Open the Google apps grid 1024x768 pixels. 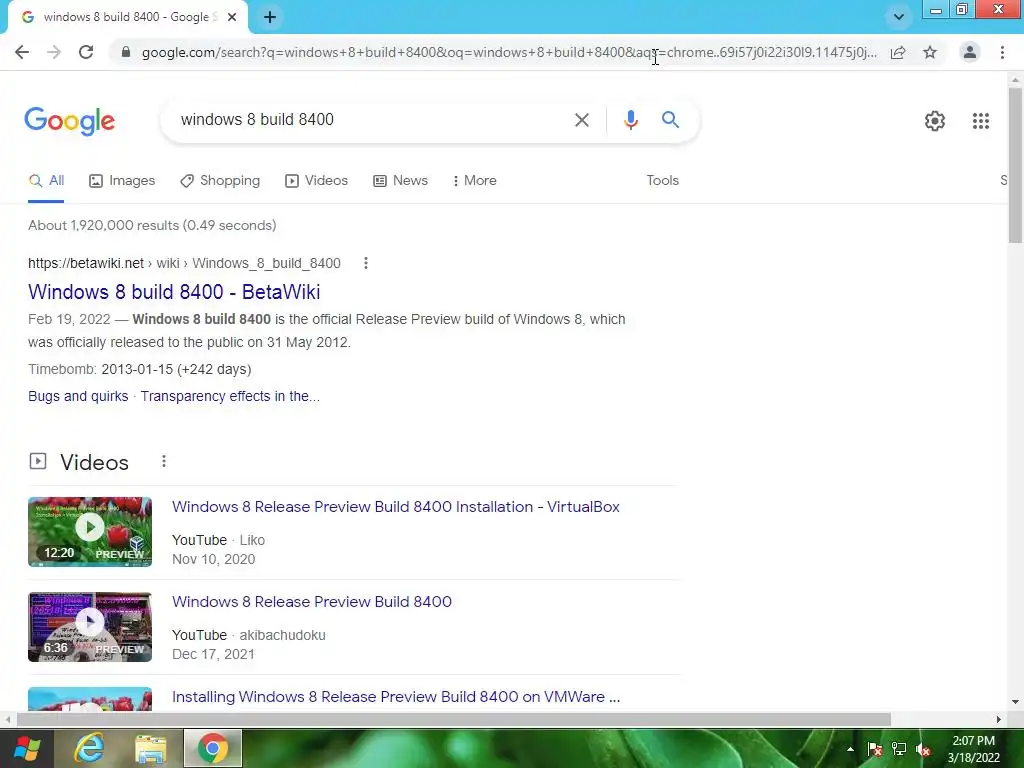pyautogui.click(x=981, y=121)
